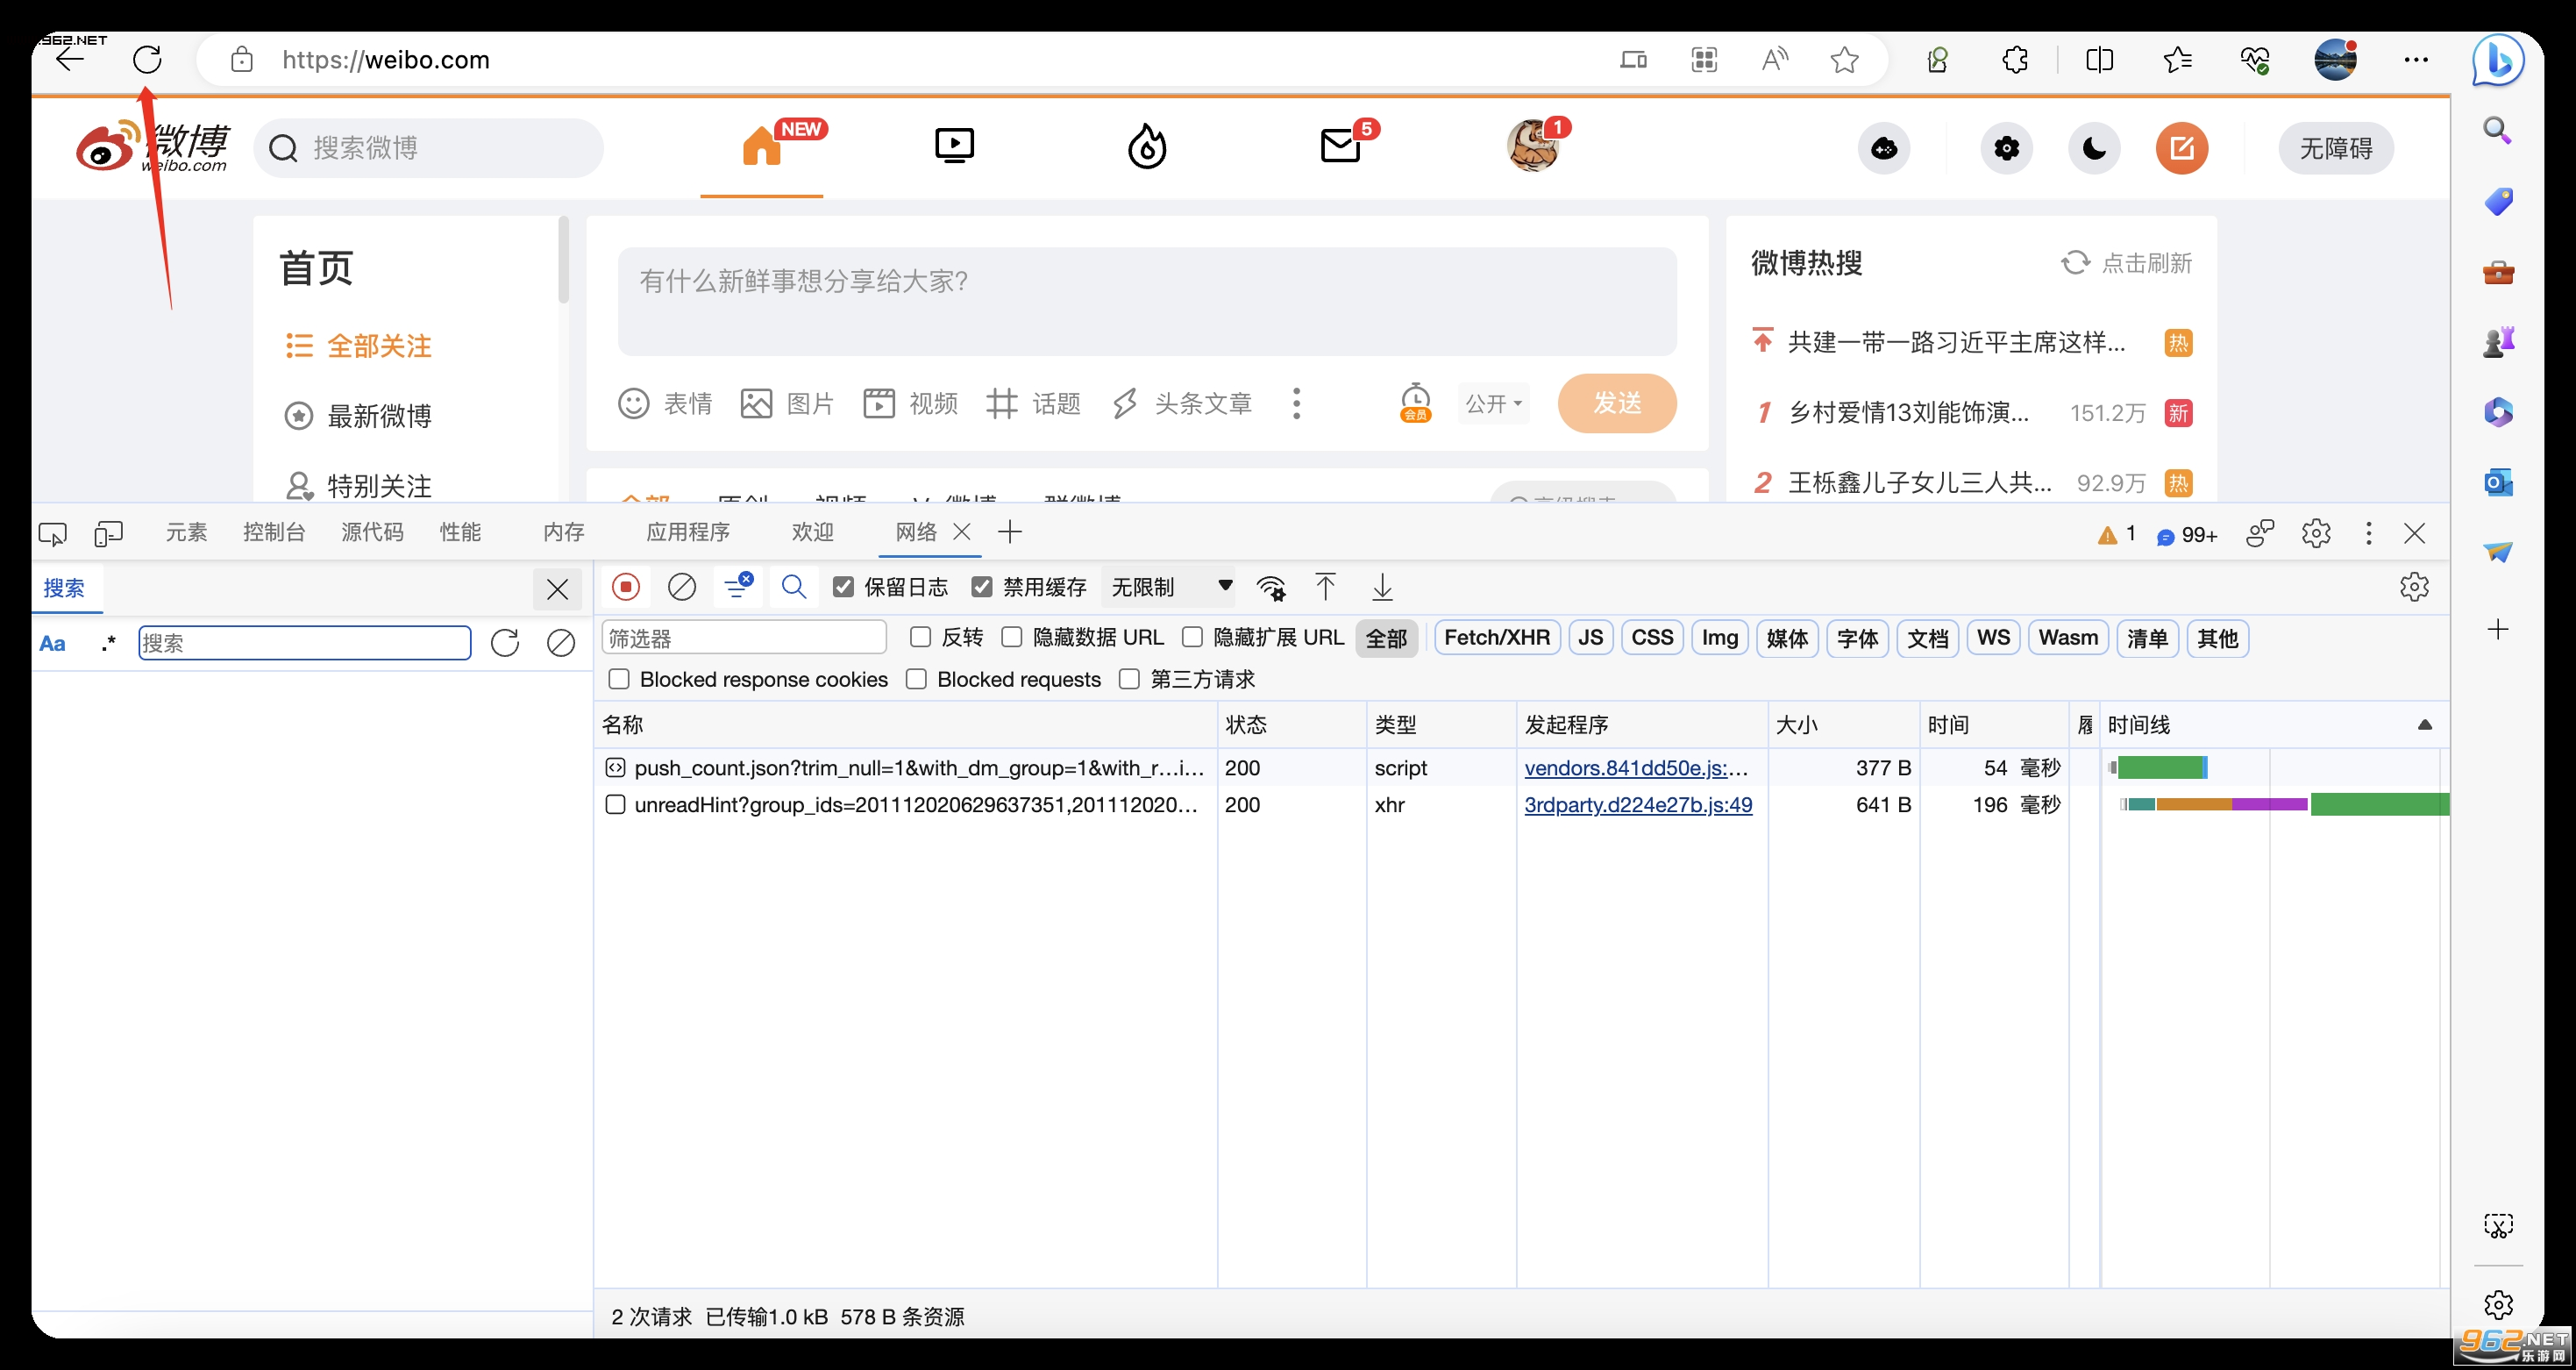Screen dimensions: 2576x1370
Task: Open browser read aloud icon
Action: pyautogui.click(x=1774, y=60)
